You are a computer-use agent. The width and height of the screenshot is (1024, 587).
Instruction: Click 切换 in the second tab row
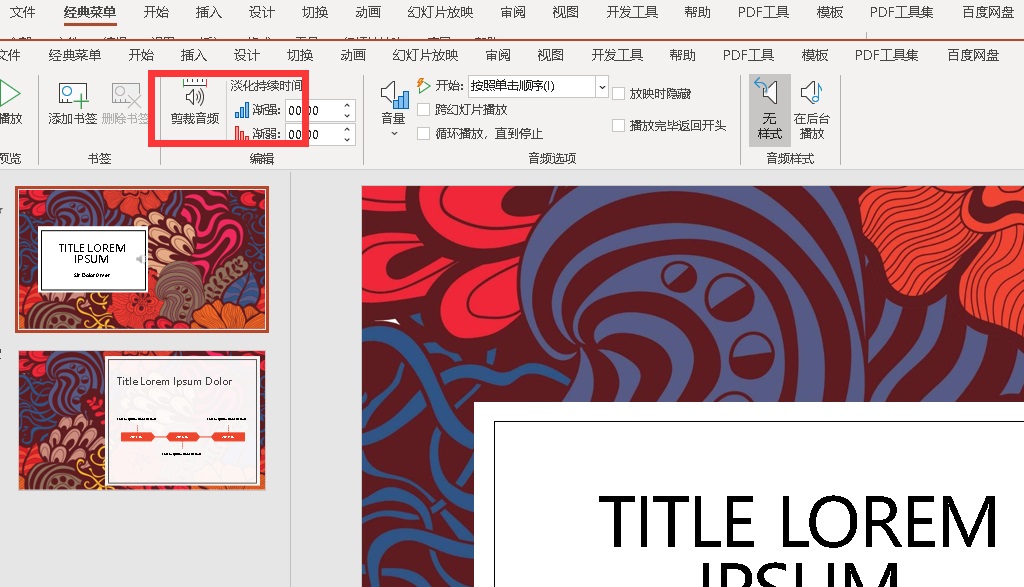pyautogui.click(x=300, y=56)
